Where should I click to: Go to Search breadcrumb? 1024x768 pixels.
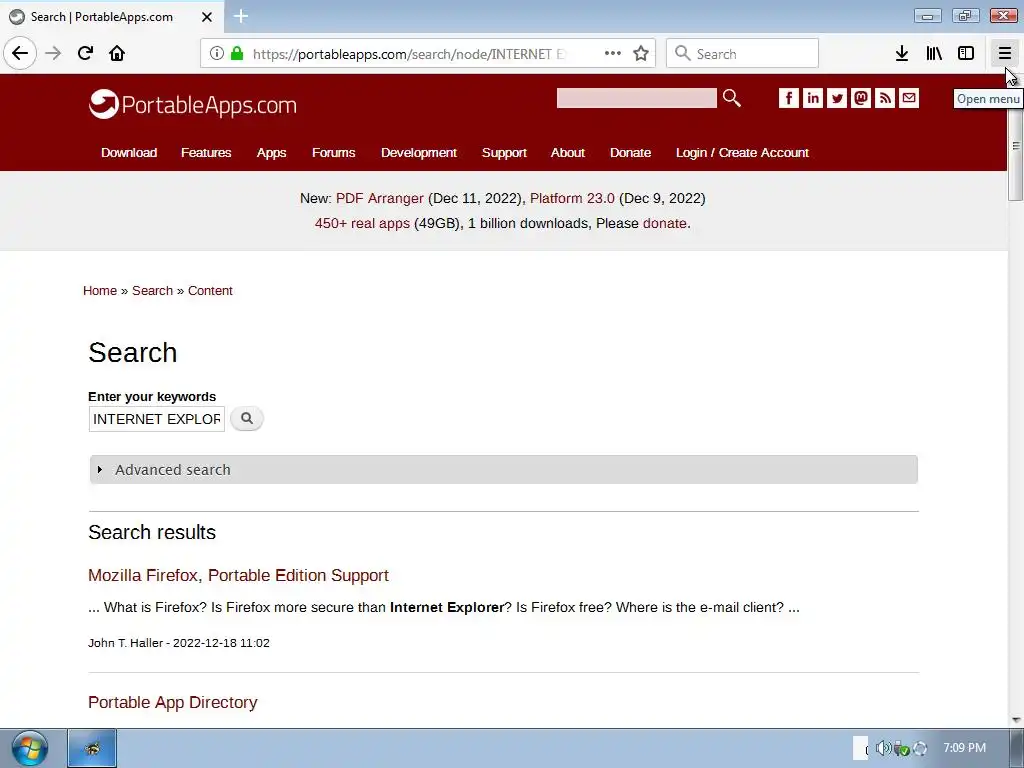point(152,291)
